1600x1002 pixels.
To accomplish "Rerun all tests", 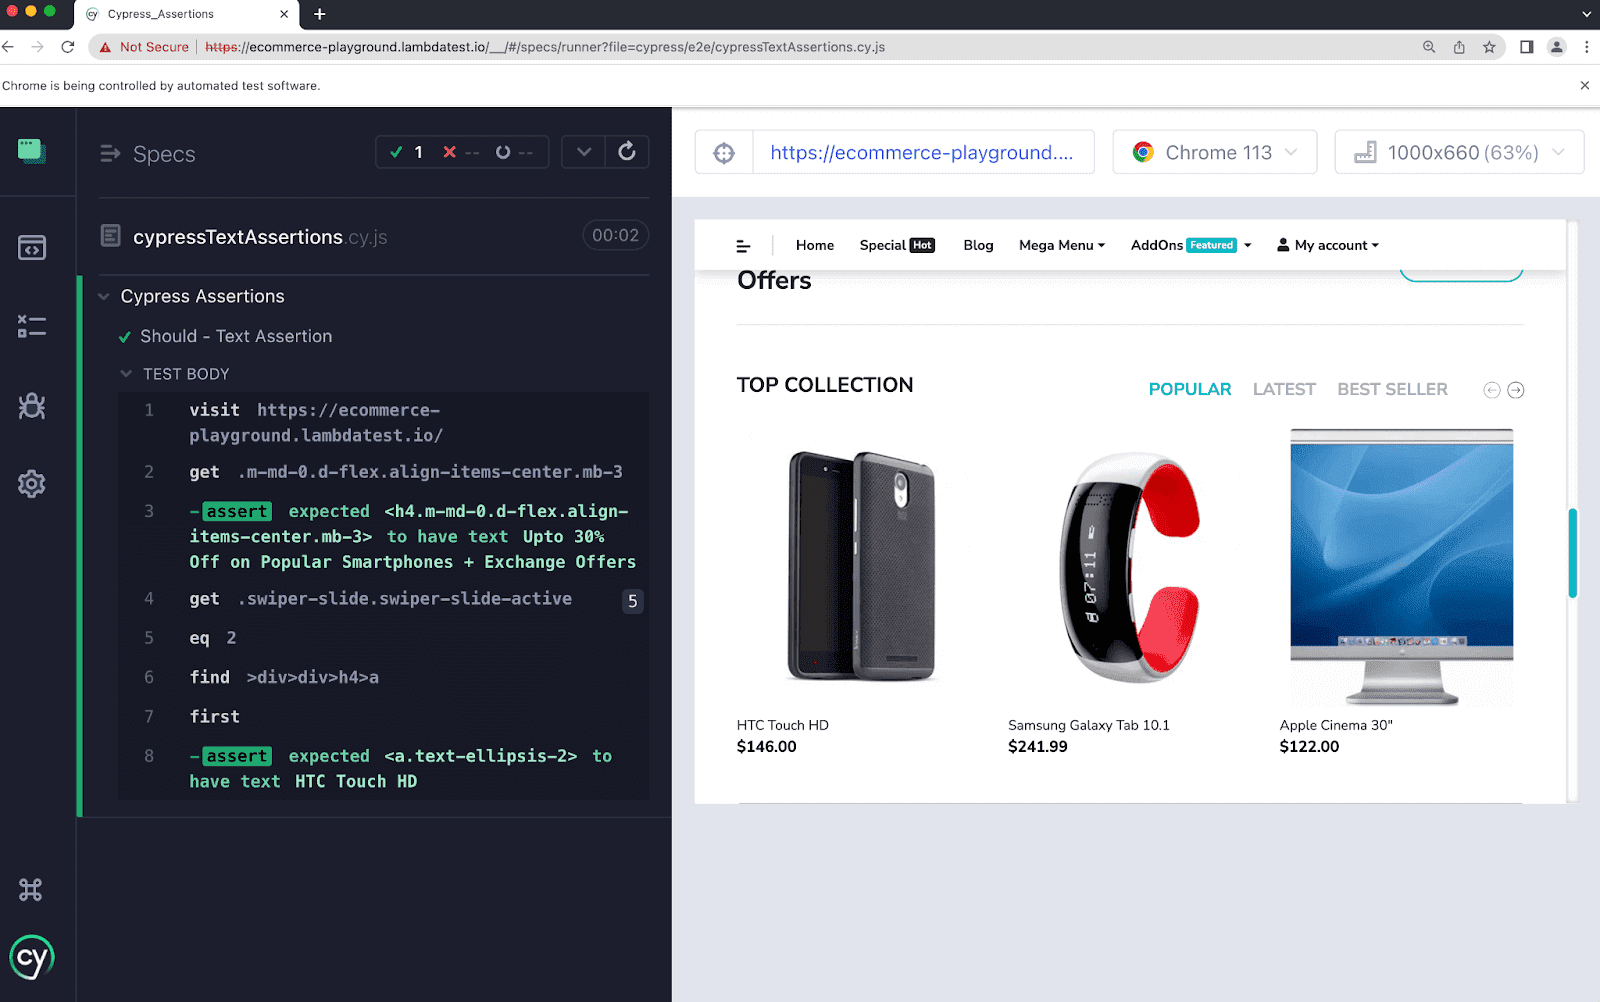I will pos(627,151).
